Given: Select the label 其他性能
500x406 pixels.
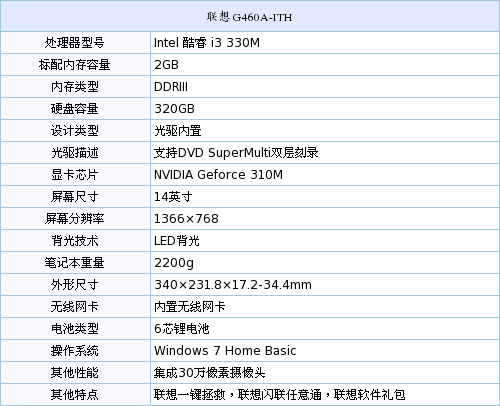Looking at the screenshot, I should 75,373.
